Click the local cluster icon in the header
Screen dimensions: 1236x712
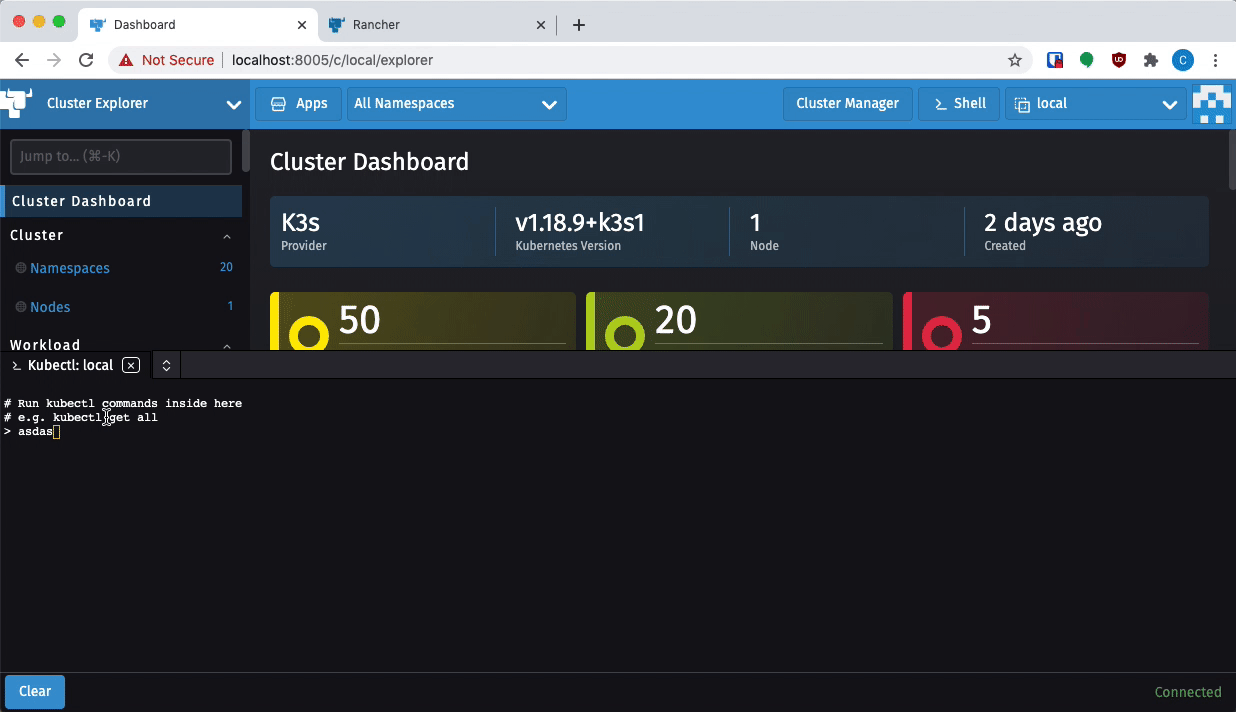click(x=1022, y=103)
